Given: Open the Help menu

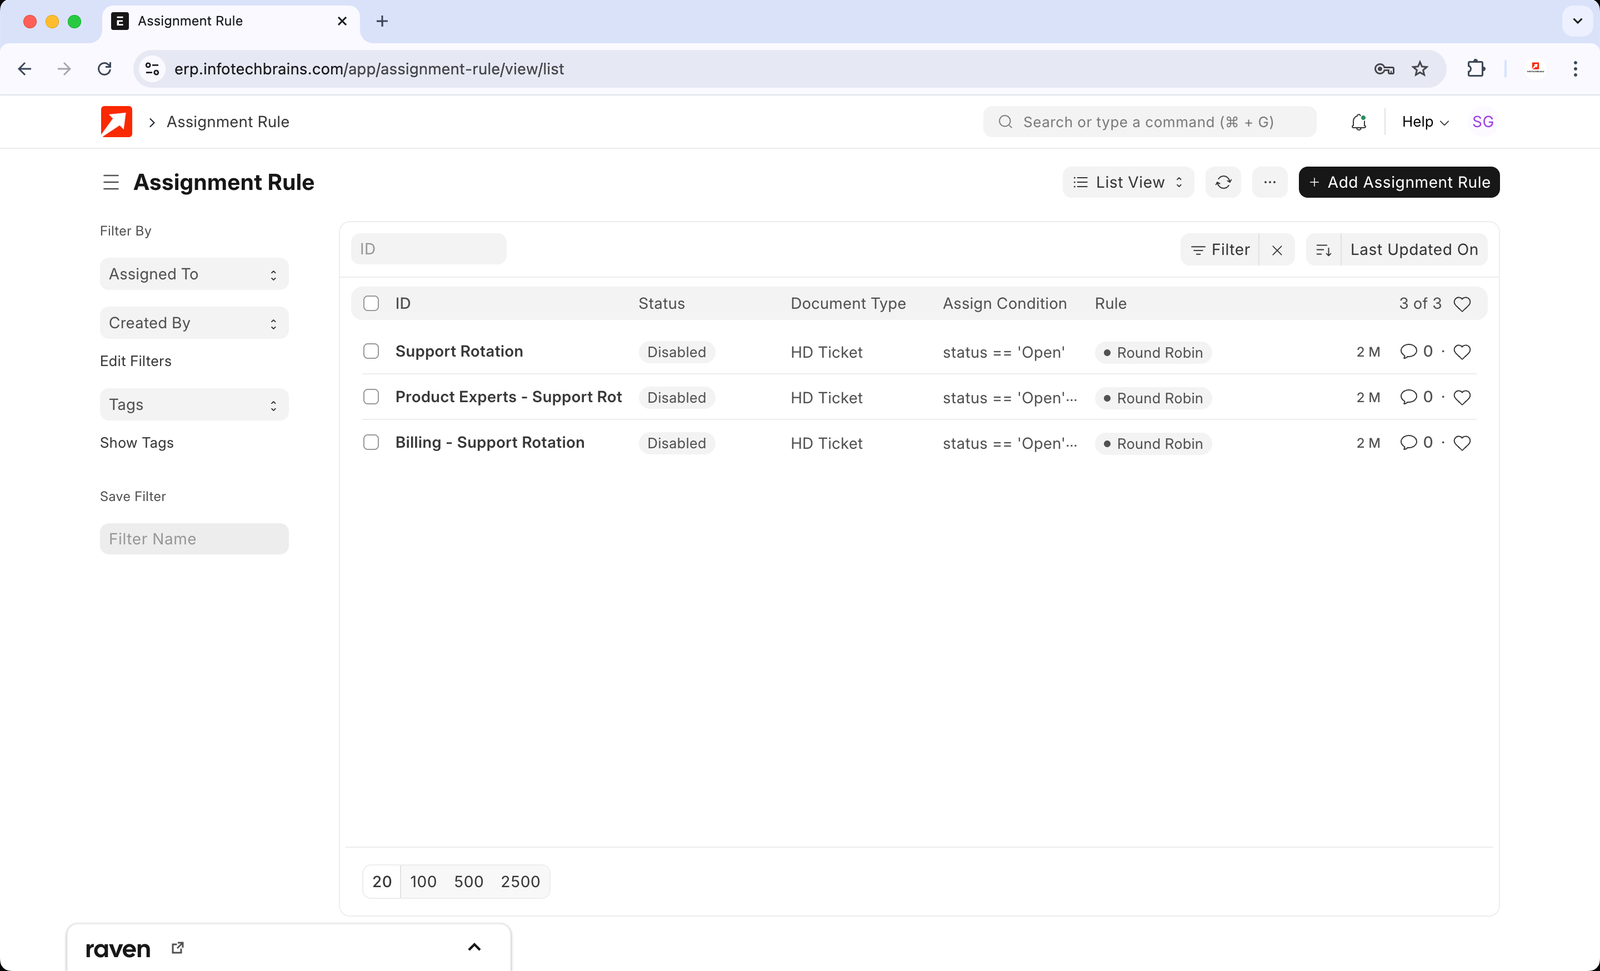Looking at the screenshot, I should click(x=1425, y=122).
